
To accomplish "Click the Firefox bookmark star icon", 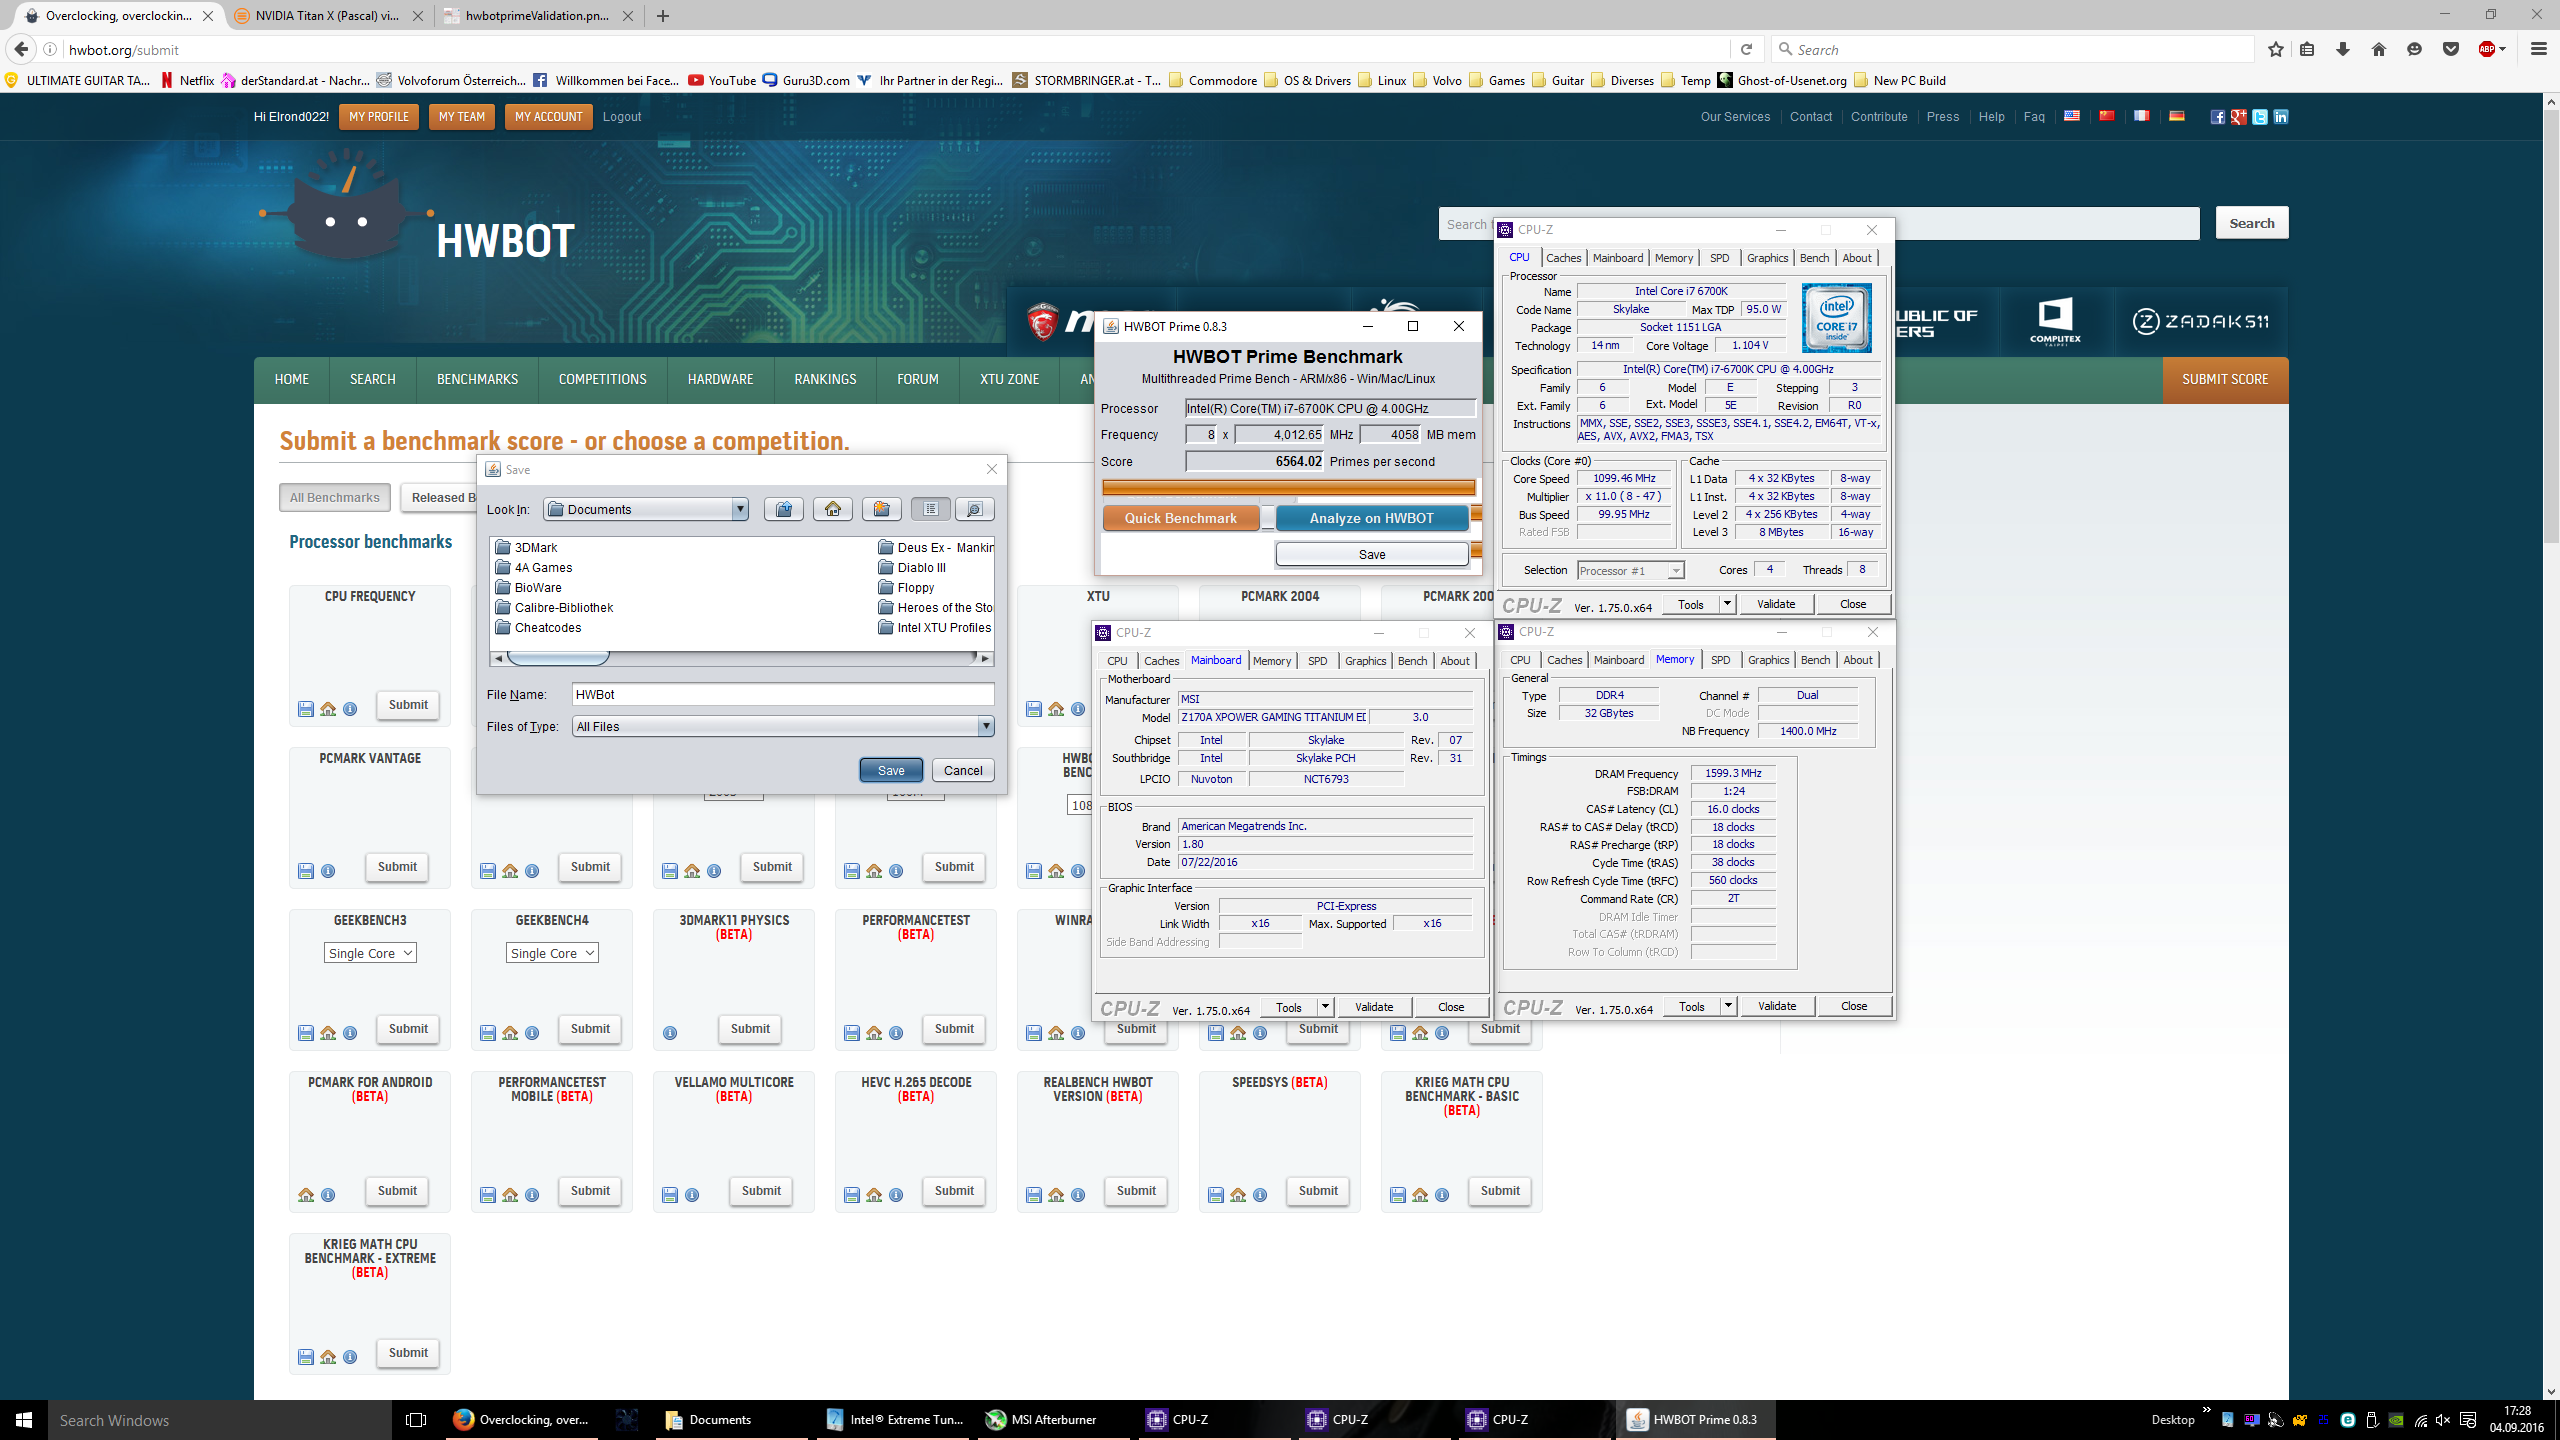I will (2276, 49).
